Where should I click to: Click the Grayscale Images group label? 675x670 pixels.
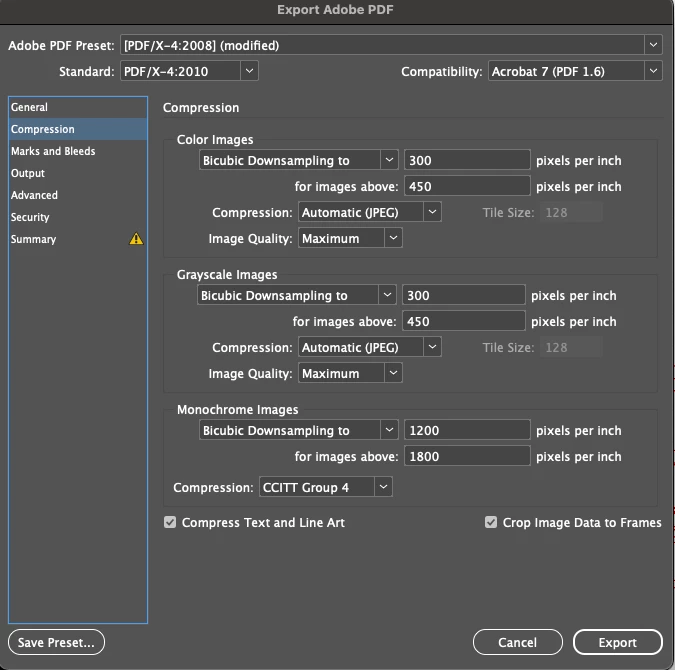tap(227, 274)
